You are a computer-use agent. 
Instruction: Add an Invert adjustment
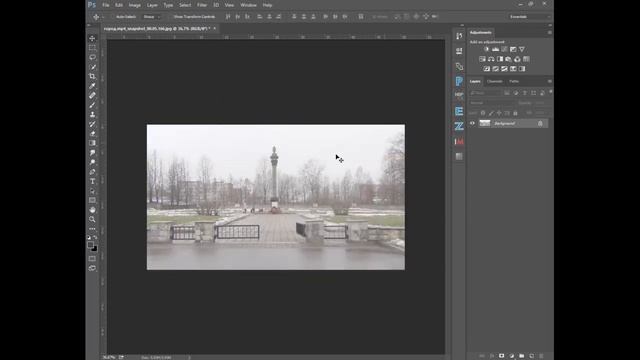click(x=487, y=69)
